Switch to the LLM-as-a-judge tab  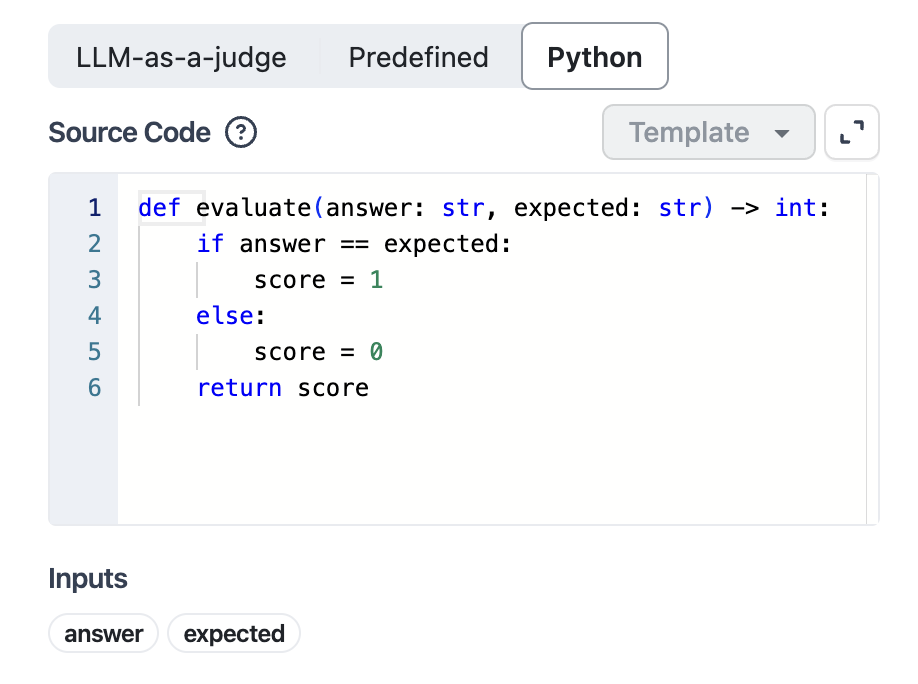(x=181, y=57)
